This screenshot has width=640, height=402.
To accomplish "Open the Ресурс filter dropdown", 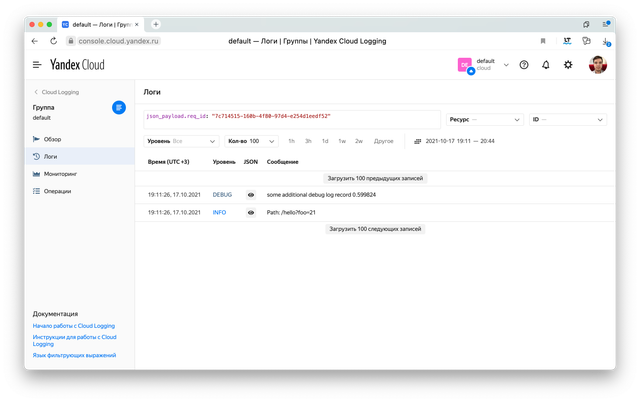I will coord(484,119).
